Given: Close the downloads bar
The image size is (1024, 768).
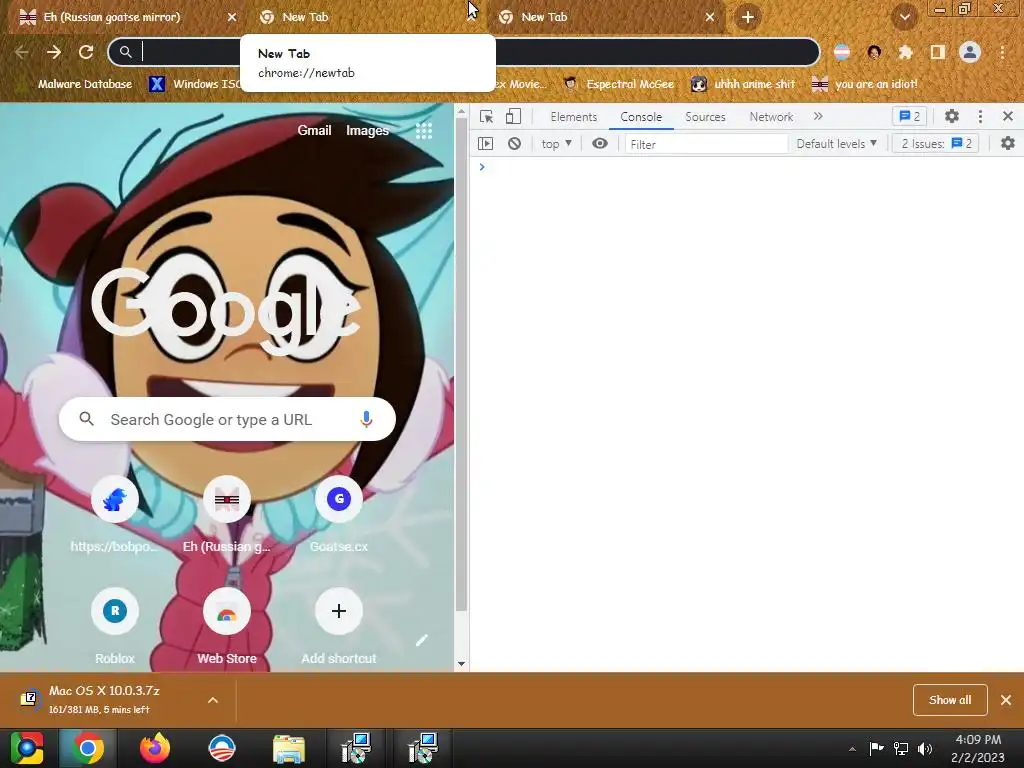Looking at the screenshot, I should click(x=1006, y=700).
